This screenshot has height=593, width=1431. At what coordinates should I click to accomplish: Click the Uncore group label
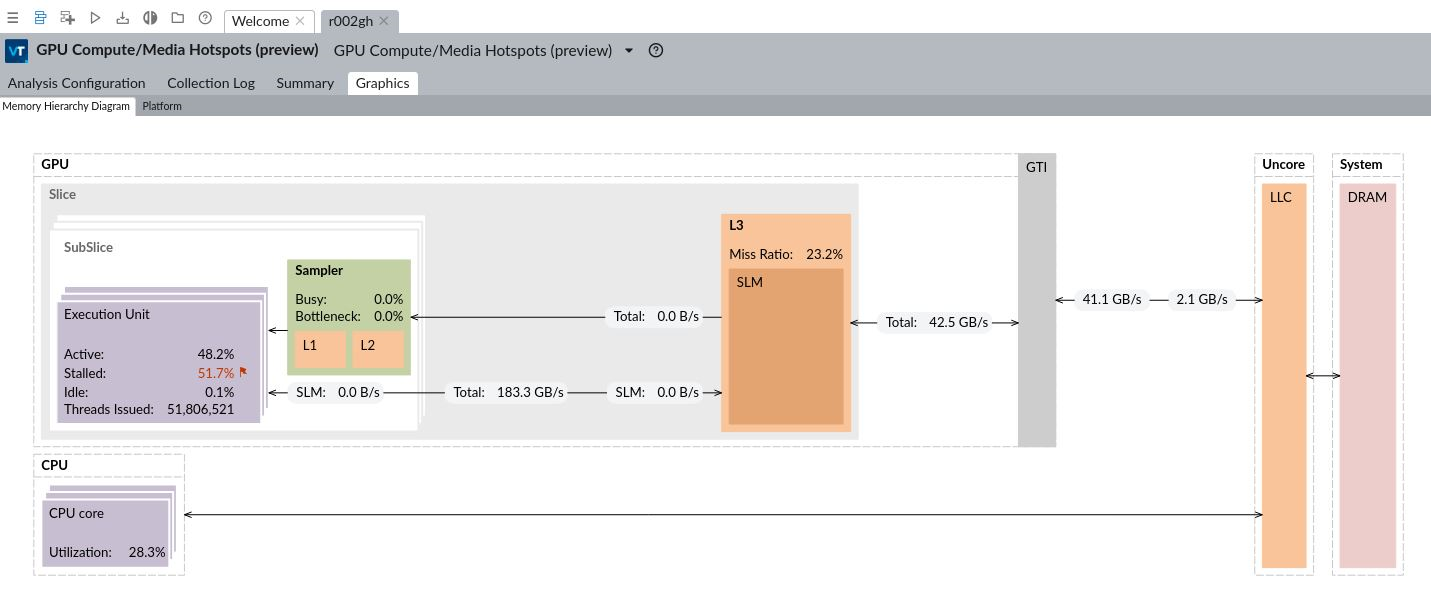tap(1283, 164)
